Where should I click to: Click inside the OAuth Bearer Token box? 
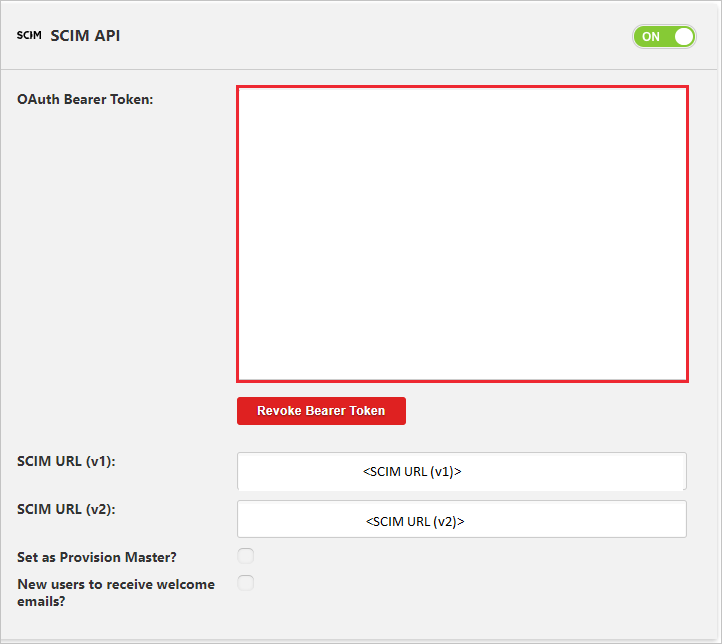click(x=462, y=234)
